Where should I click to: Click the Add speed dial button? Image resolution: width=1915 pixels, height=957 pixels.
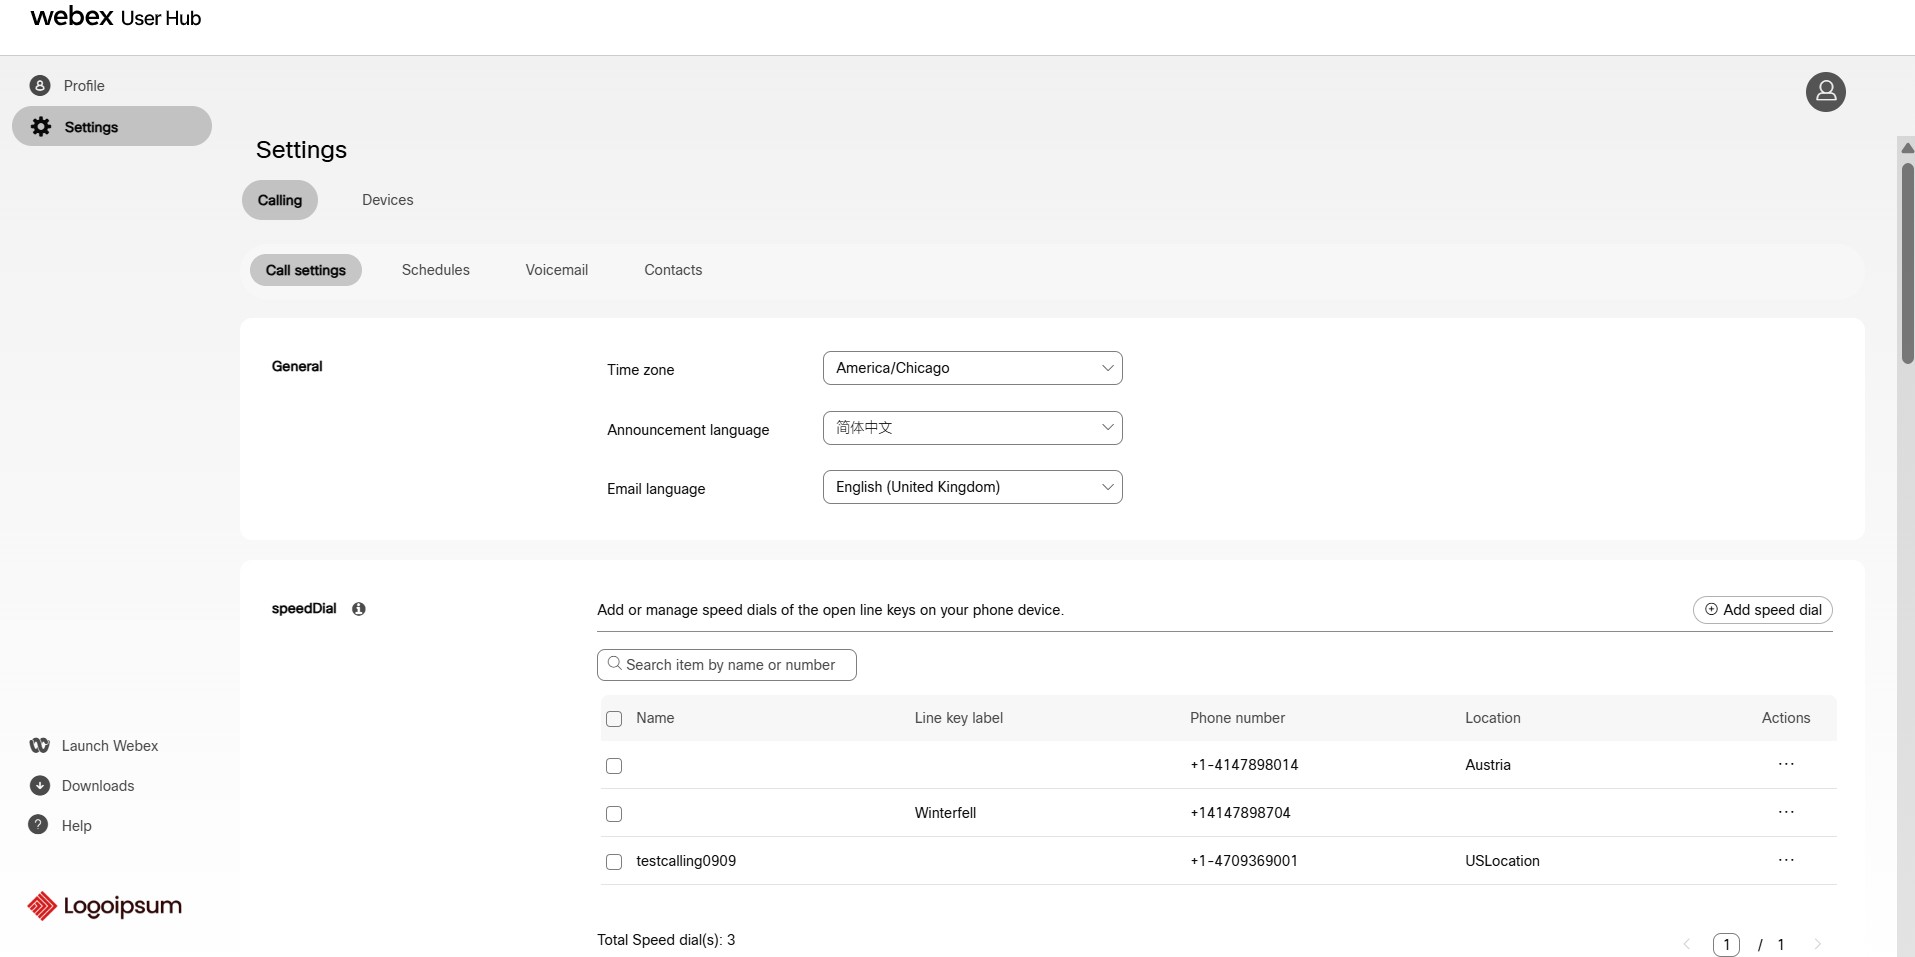1762,610
